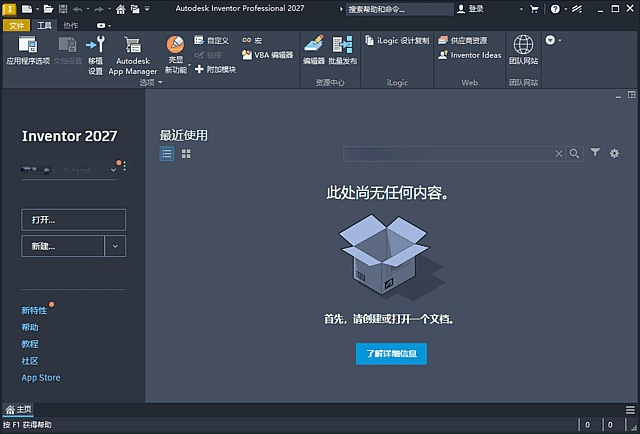The image size is (640, 434).
Task: Open the 文件 menu tab
Action: coord(17,24)
